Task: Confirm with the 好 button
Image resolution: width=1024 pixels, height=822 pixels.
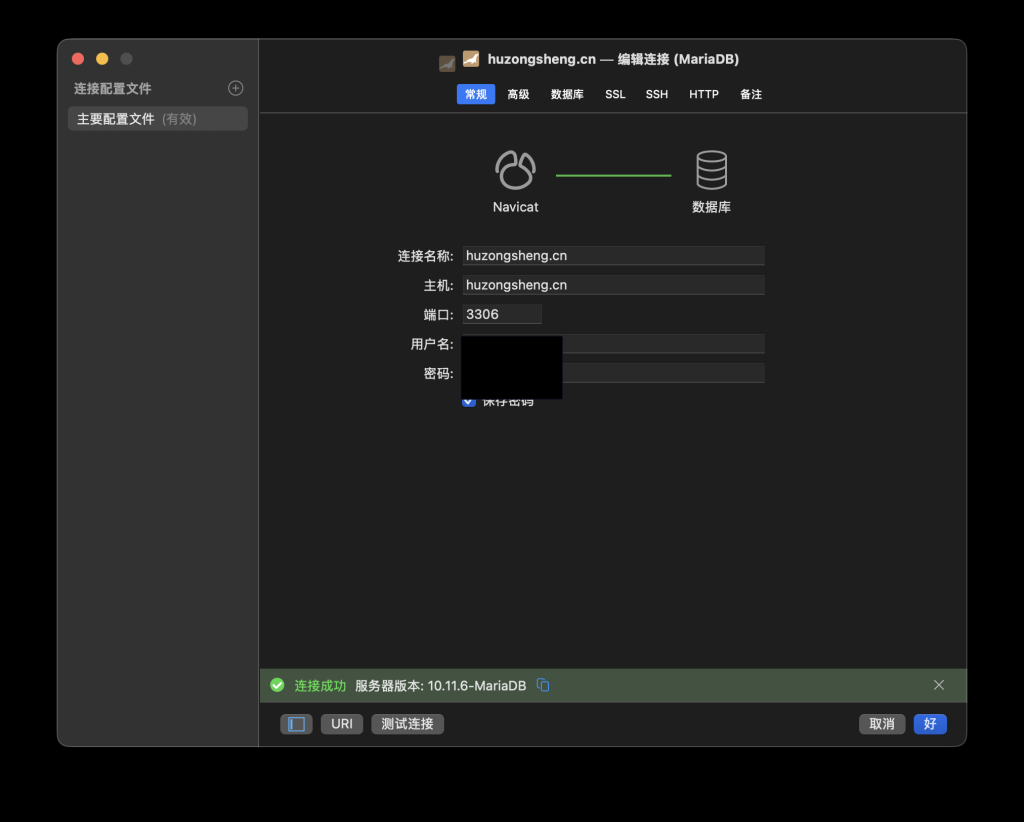Action: tap(929, 724)
